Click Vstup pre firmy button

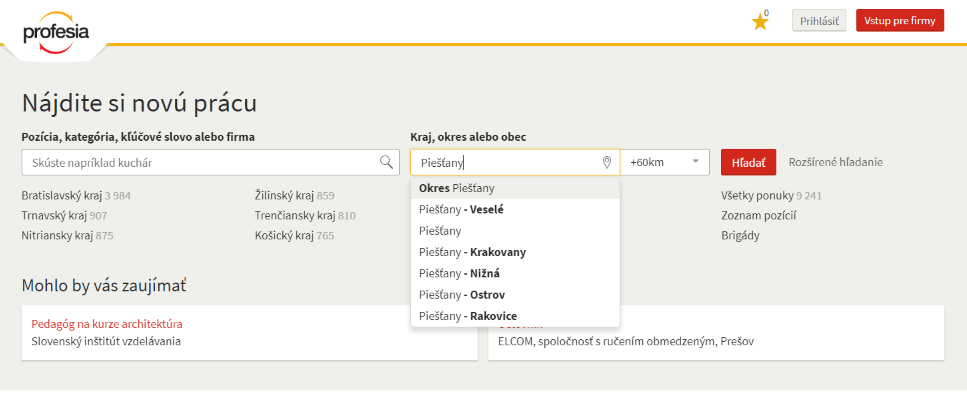[900, 20]
